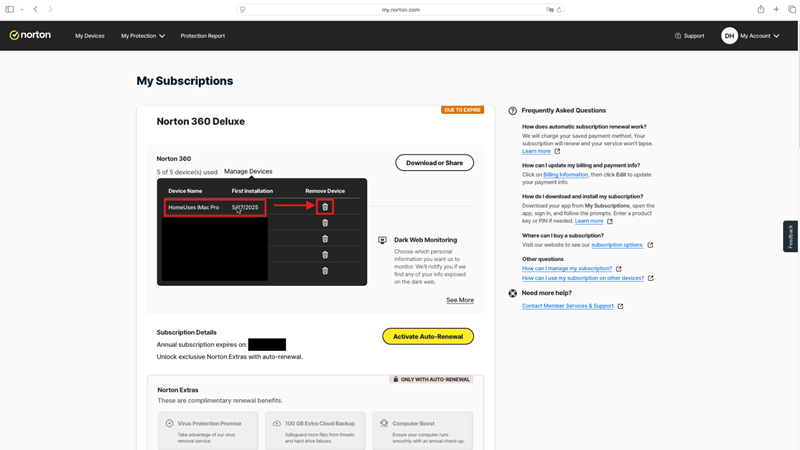Remove the HomeUses iMac Pro device
Screen dimensions: 800x450
pyautogui.click(x=325, y=207)
